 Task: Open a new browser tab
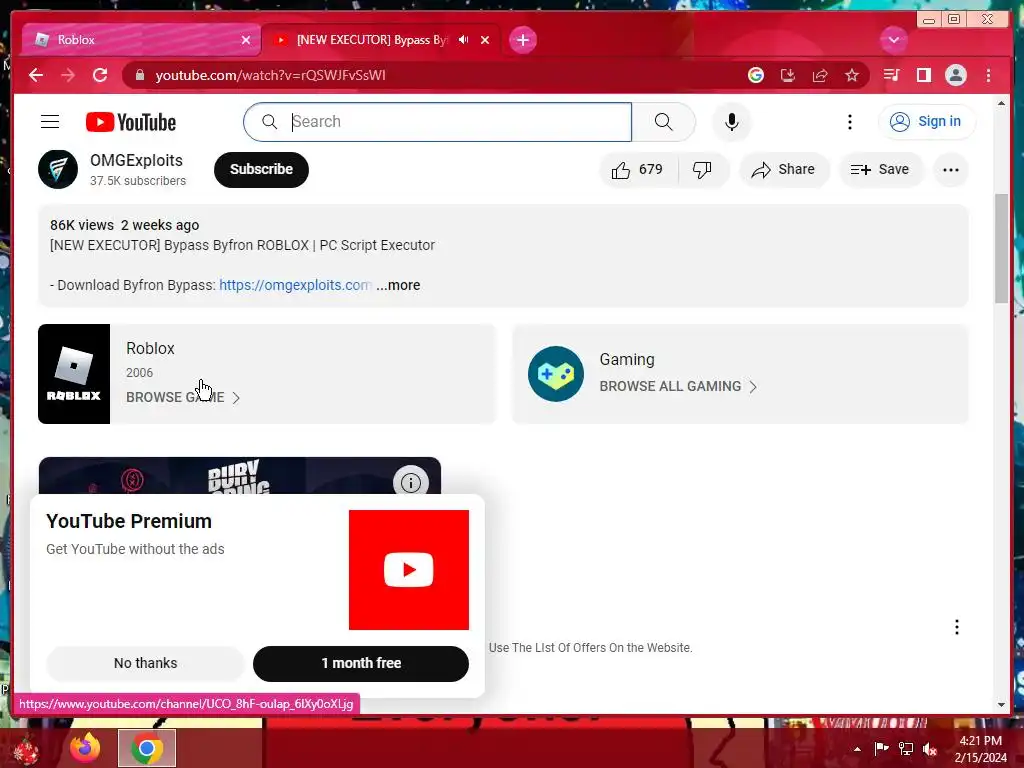[x=522, y=40]
